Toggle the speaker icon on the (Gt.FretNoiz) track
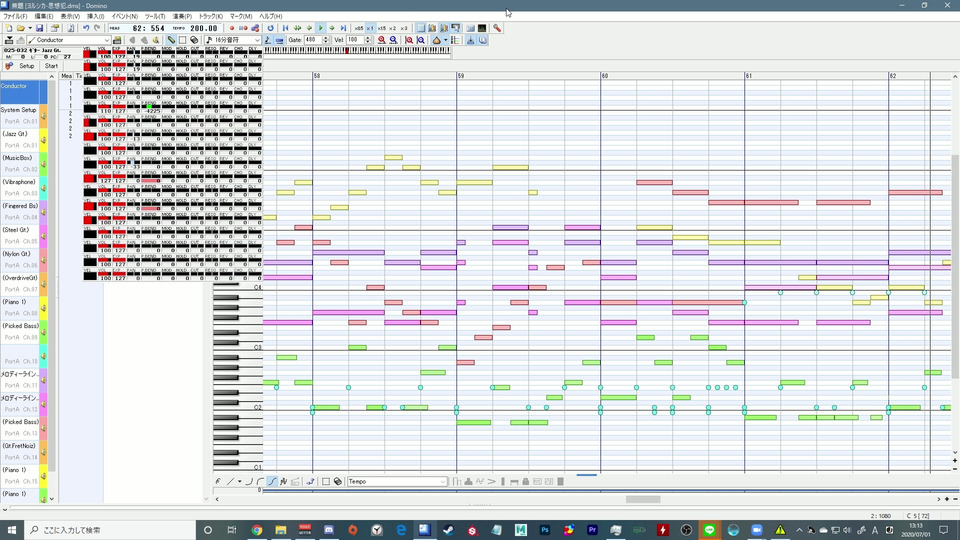960x540 pixels. (43, 452)
